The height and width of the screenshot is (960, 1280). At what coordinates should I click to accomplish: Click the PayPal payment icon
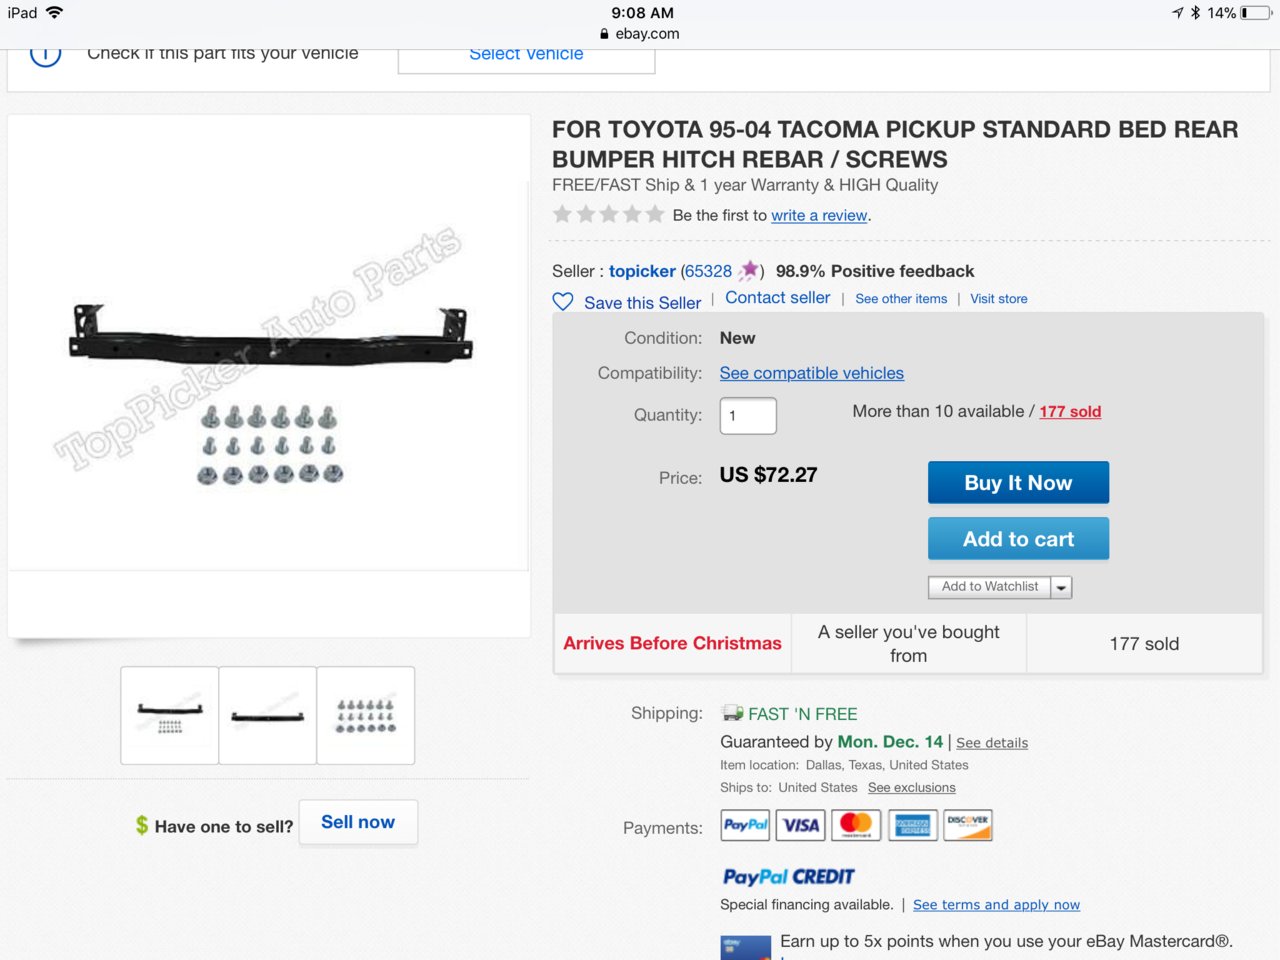point(745,825)
